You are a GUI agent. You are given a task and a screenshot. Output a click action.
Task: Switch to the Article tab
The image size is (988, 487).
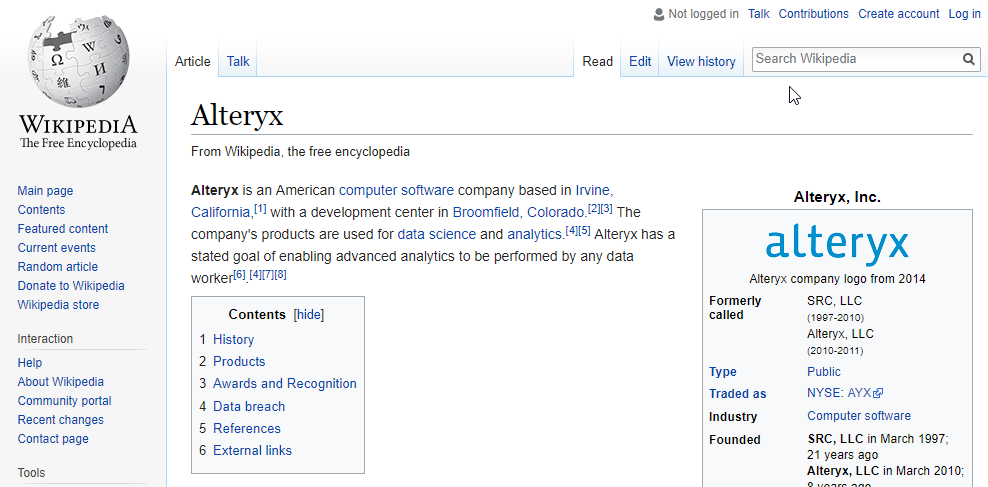tap(192, 61)
